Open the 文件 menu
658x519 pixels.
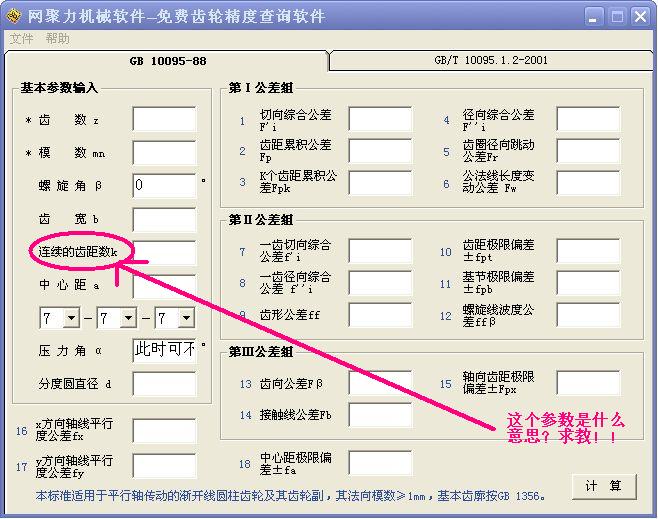pos(21,39)
